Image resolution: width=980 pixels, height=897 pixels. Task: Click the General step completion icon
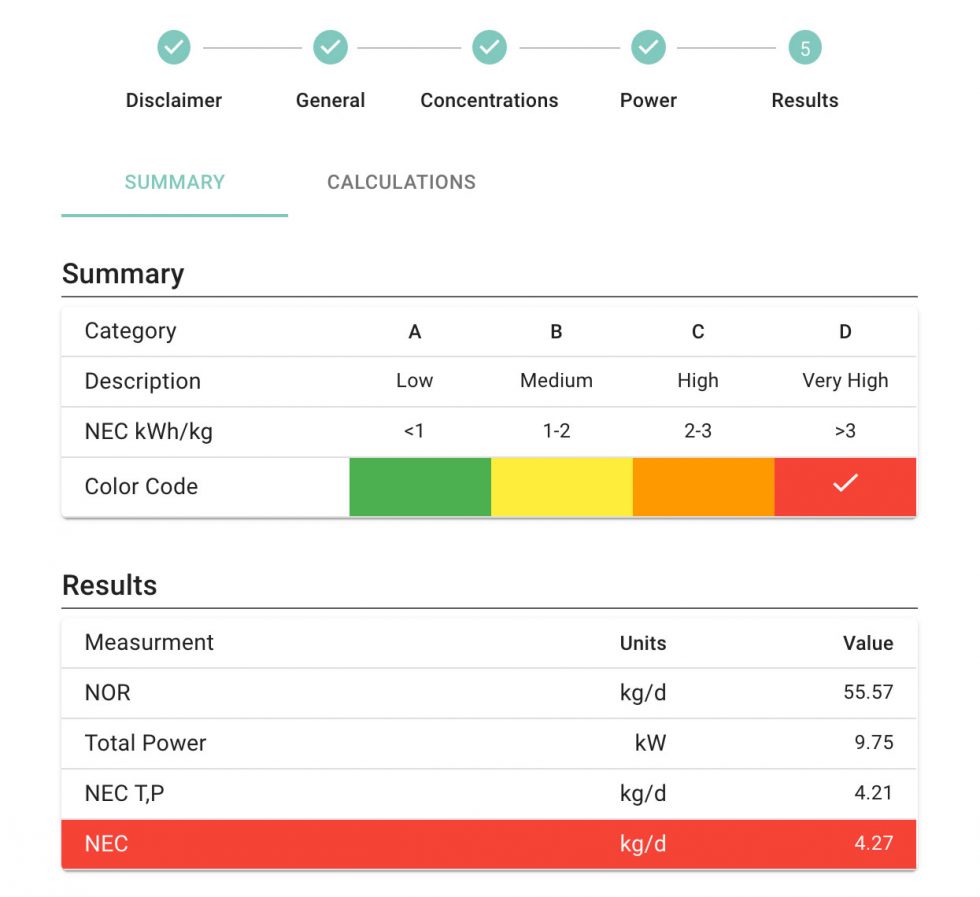[330, 47]
